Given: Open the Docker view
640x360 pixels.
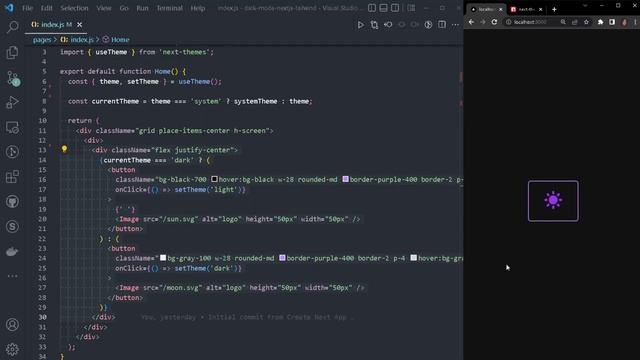Looking at the screenshot, I should tap(12, 251).
